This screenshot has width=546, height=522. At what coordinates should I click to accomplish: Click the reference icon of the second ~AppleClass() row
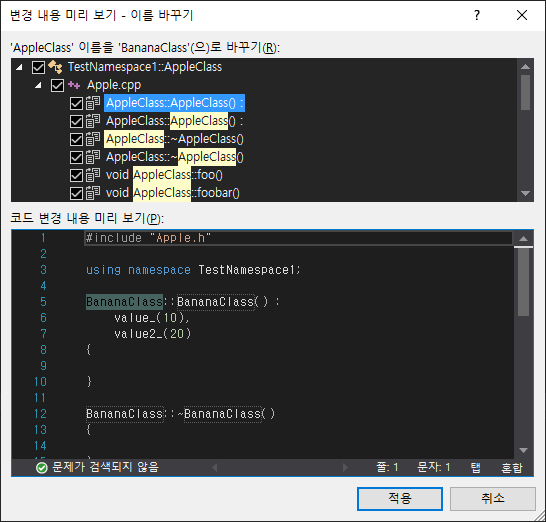93,157
